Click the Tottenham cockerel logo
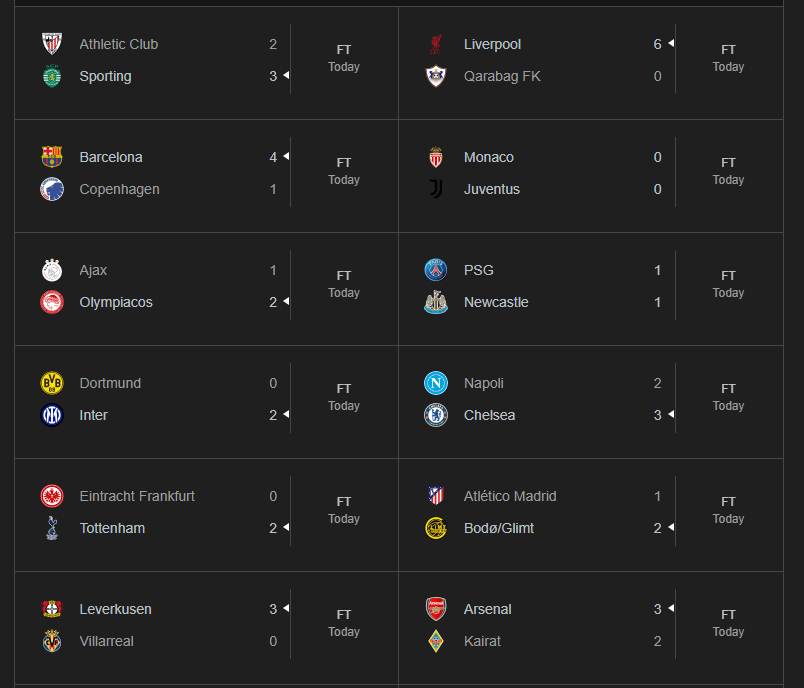 52,528
